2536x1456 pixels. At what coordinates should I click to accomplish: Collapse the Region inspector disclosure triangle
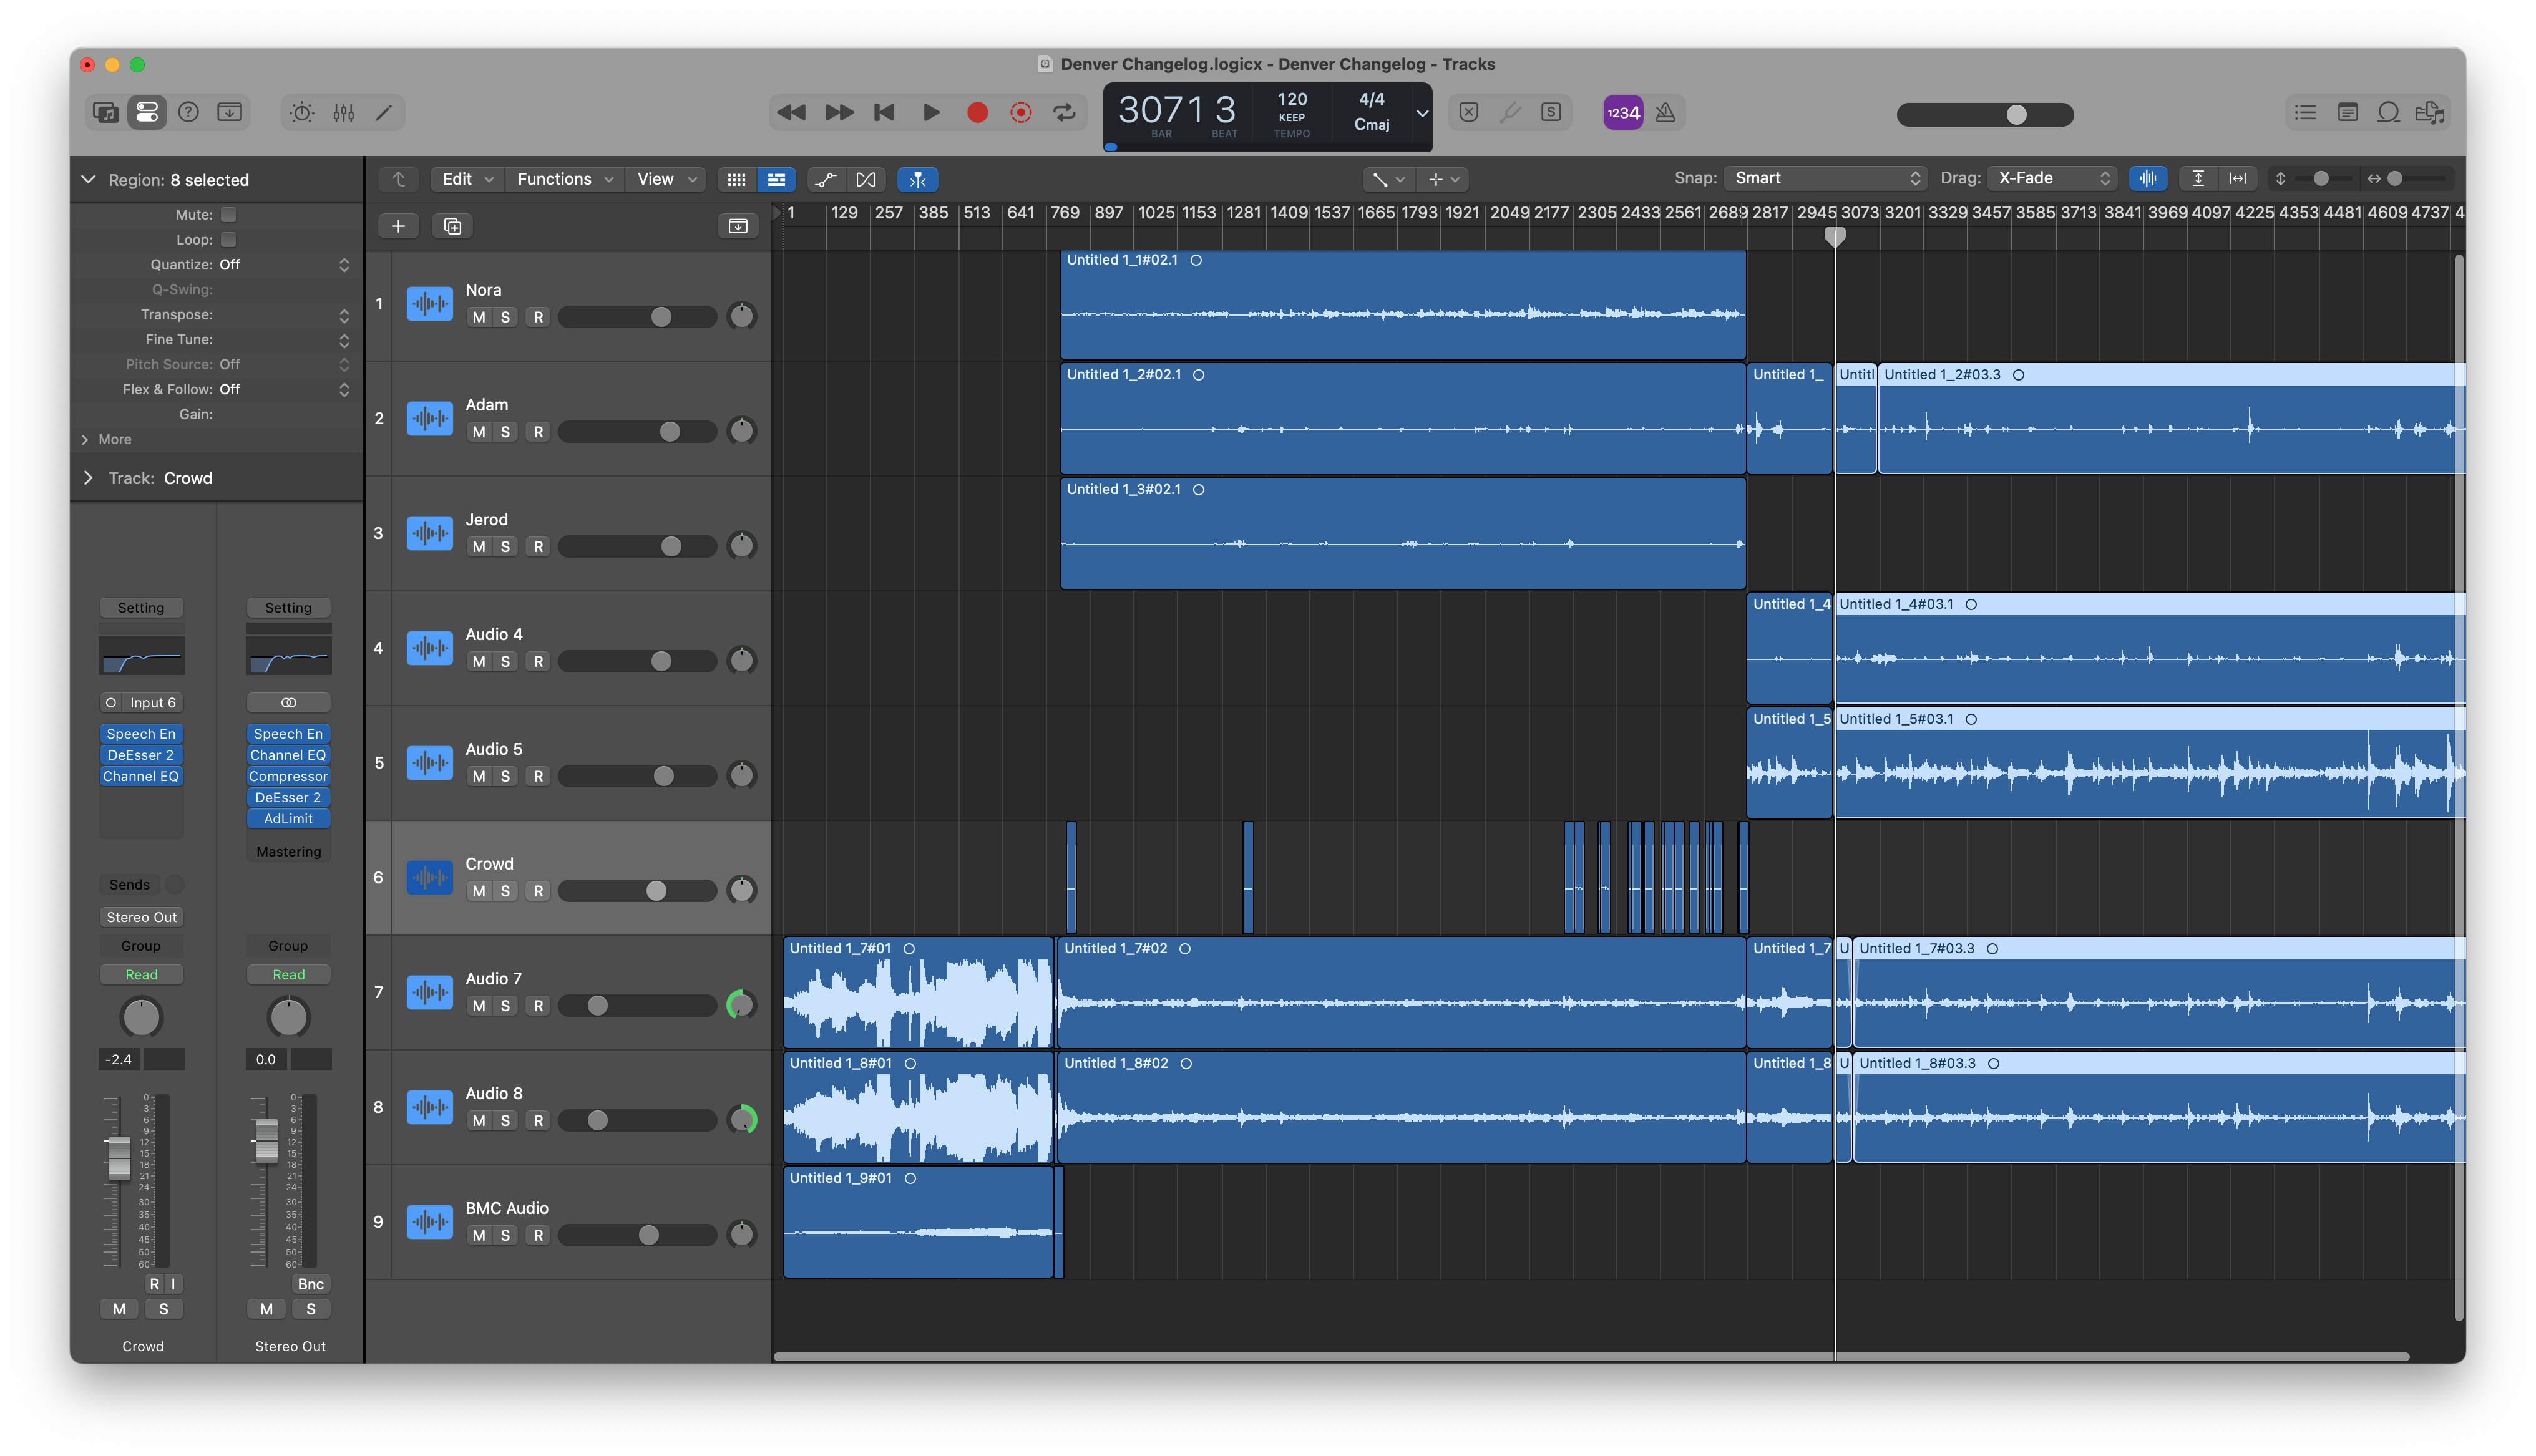pos(88,179)
